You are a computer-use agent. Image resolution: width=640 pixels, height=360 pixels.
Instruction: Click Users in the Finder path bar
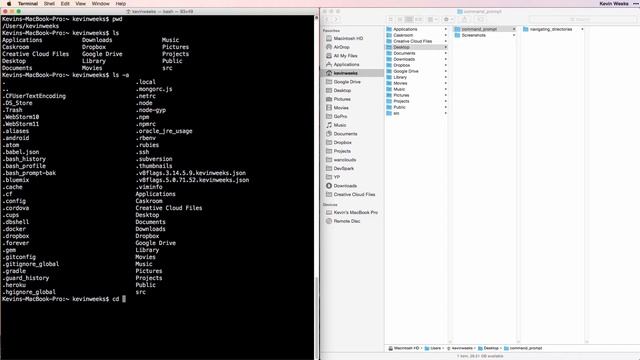point(433,348)
